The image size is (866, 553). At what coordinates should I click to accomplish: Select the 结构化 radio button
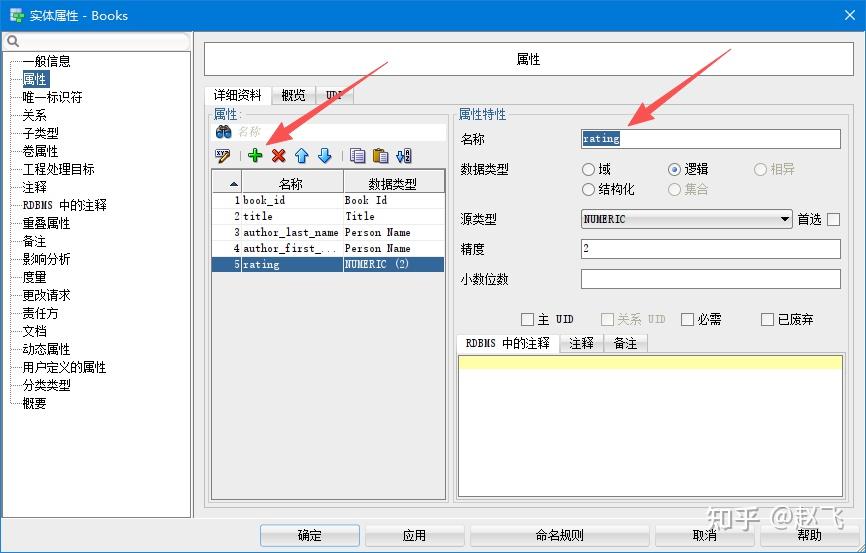click(588, 190)
